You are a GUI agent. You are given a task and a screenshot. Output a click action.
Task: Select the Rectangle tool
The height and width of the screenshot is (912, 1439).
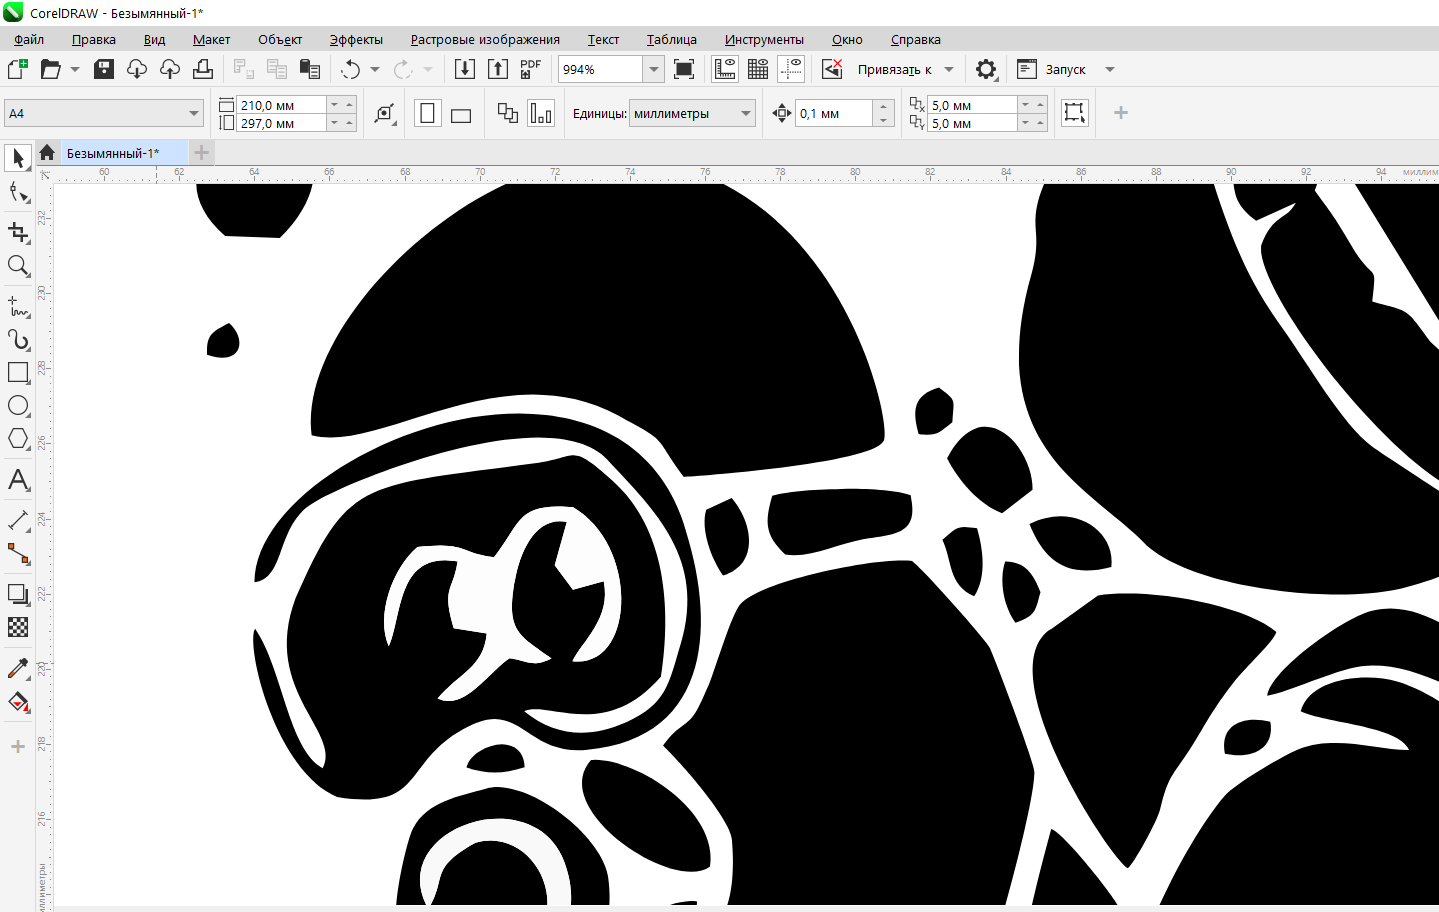click(18, 372)
